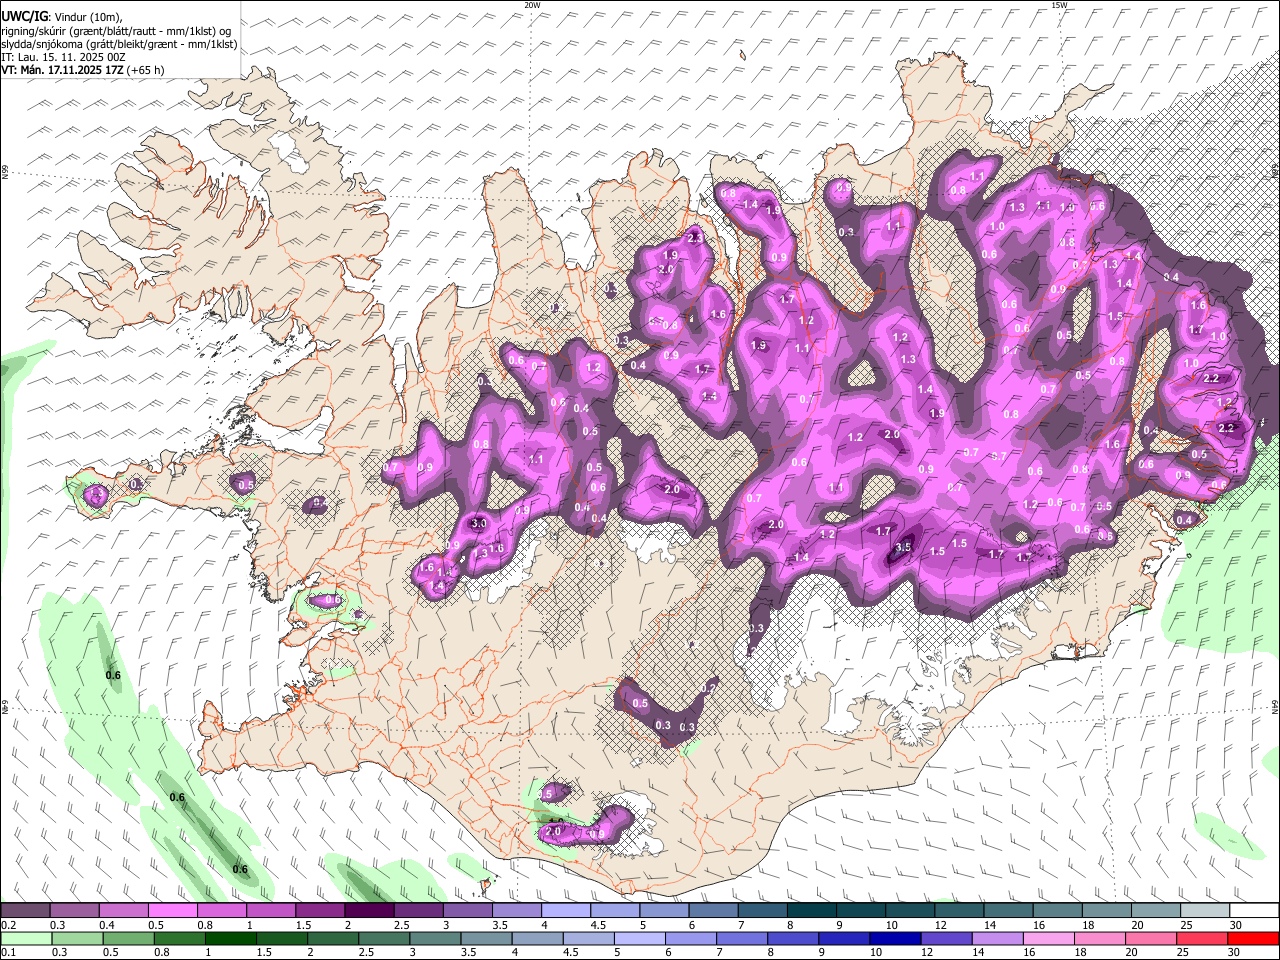This screenshot has height=960, width=1280.
Task: Click the 'slydda/snjókoma' legend description line
Action: coord(119,44)
